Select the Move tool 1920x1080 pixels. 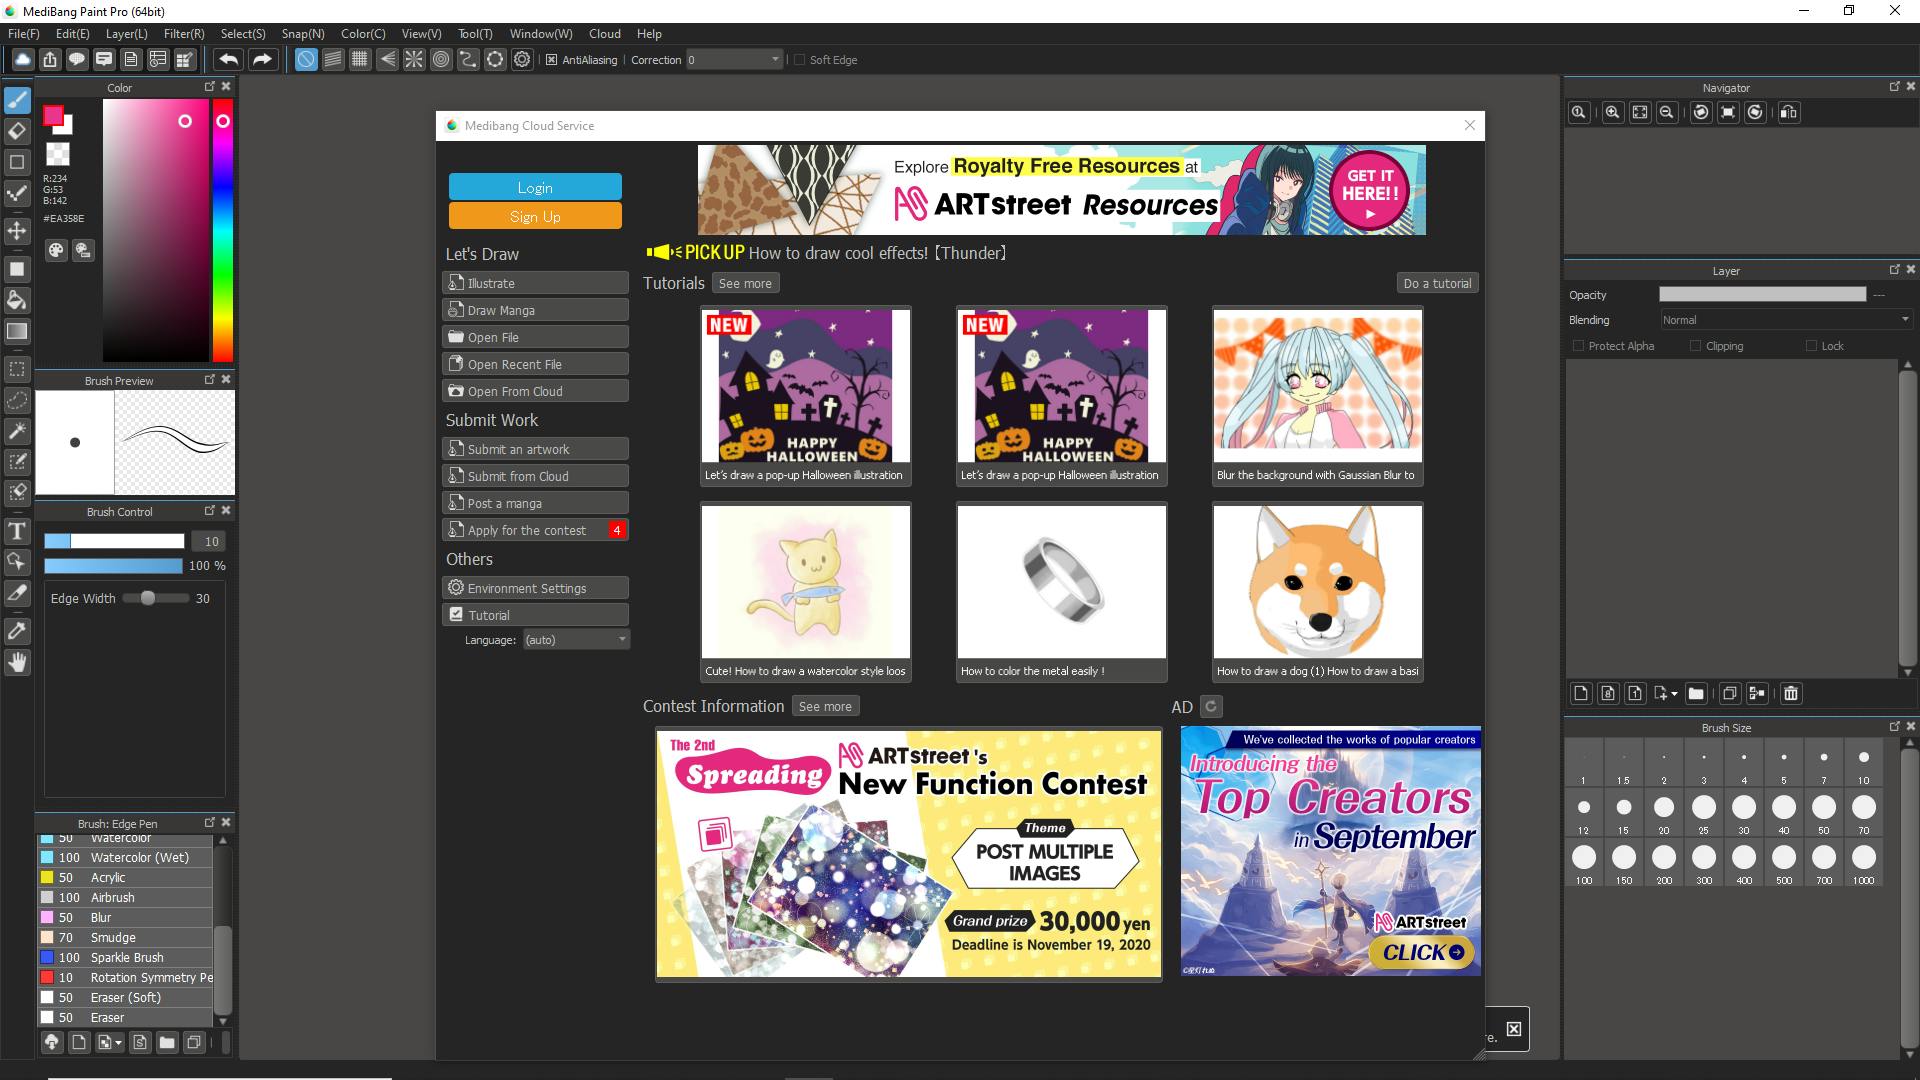(x=17, y=231)
